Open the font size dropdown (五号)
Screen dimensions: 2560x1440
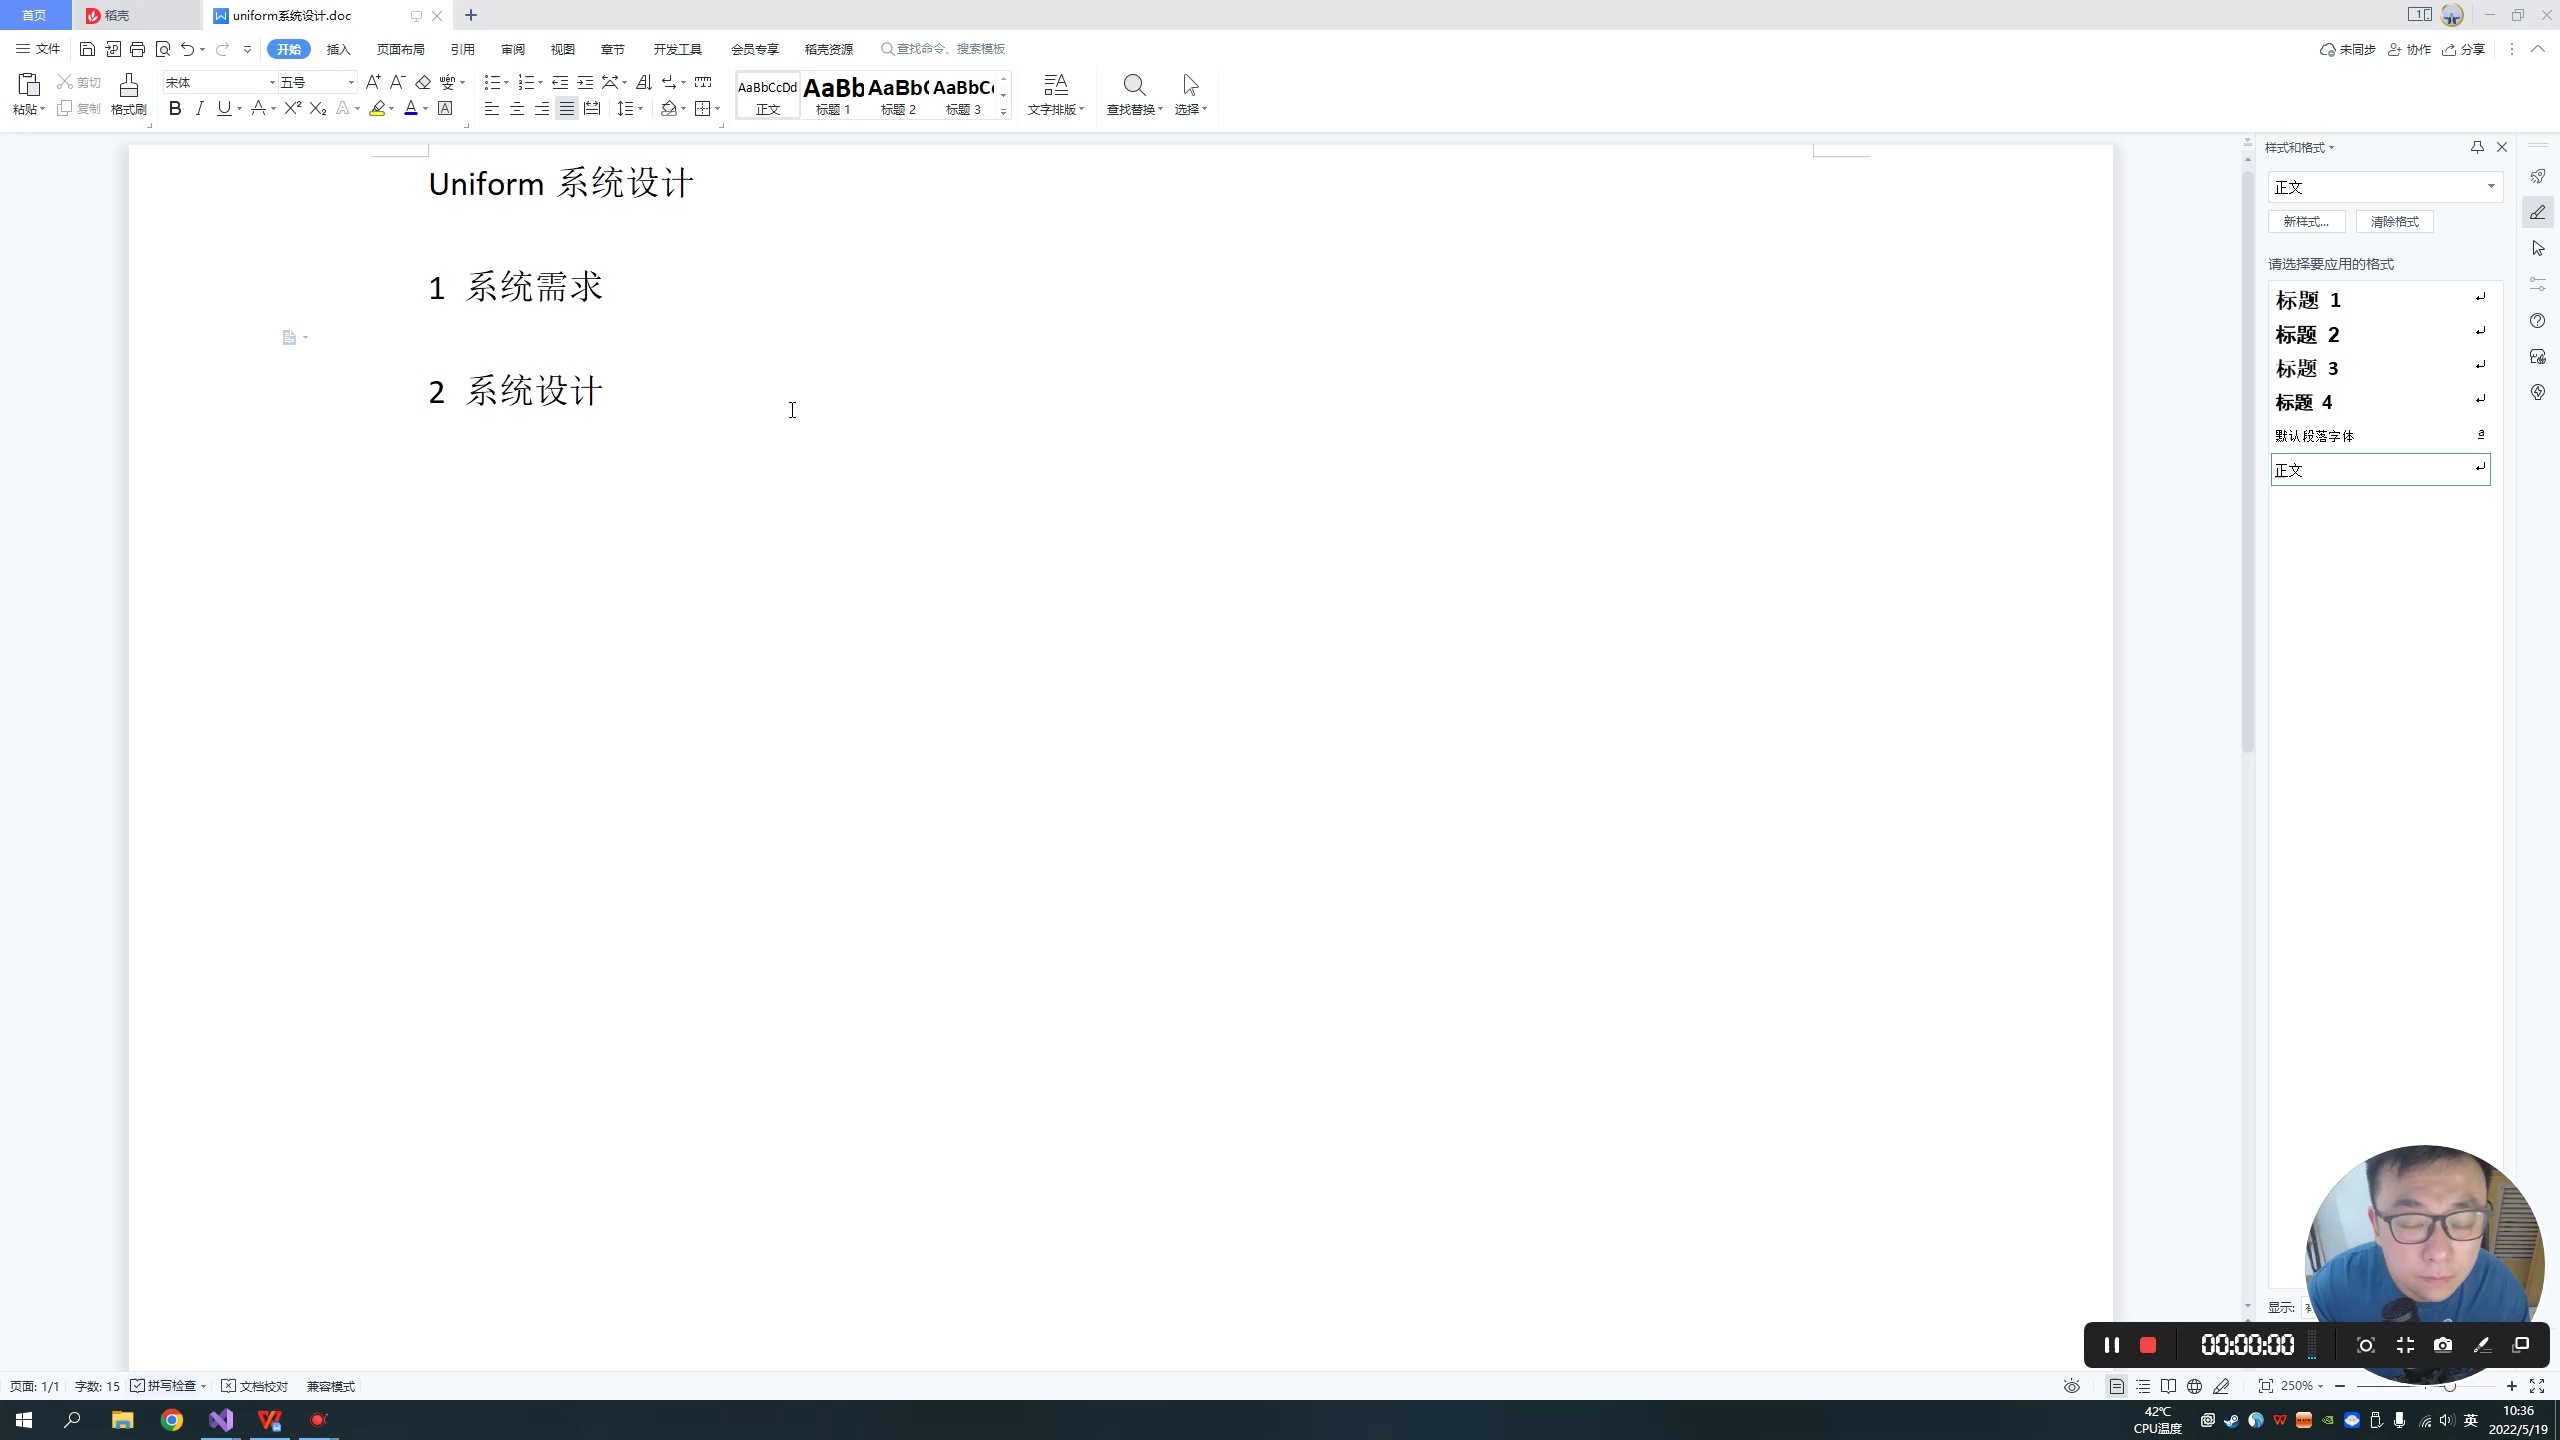point(351,83)
